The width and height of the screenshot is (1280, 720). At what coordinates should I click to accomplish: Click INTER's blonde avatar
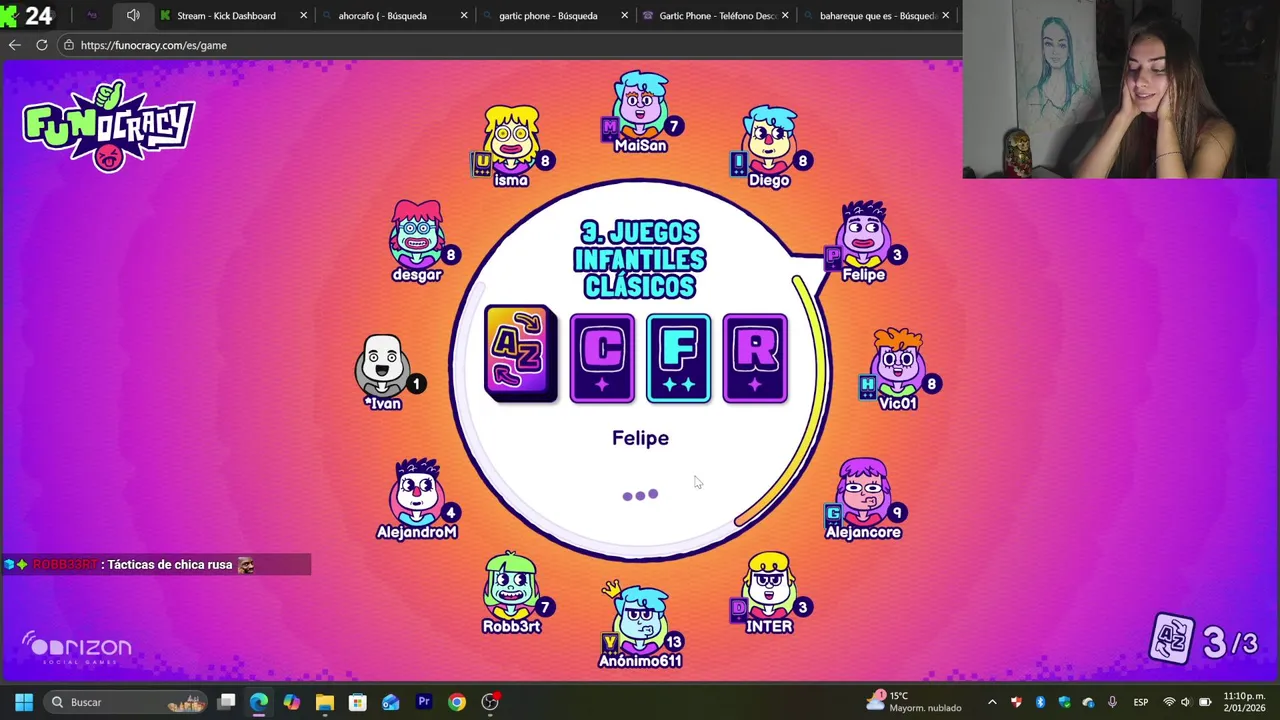click(769, 585)
